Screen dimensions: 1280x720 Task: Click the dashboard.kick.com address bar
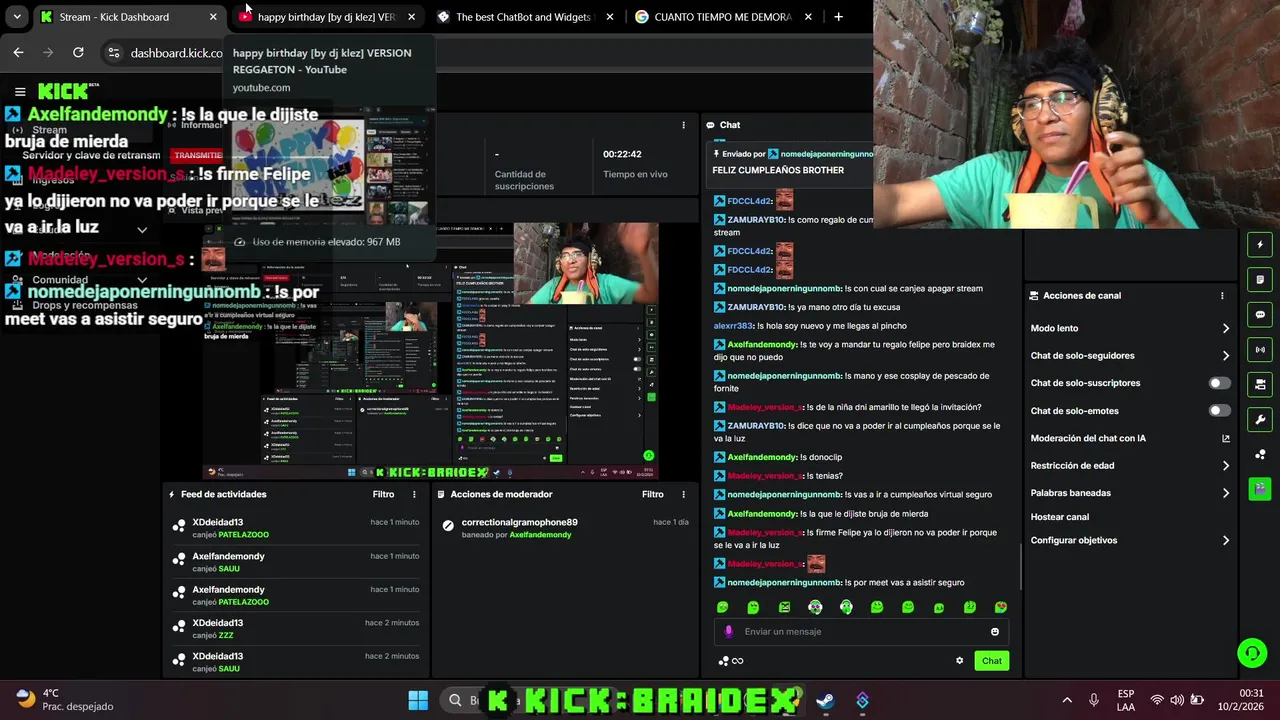coord(176,53)
